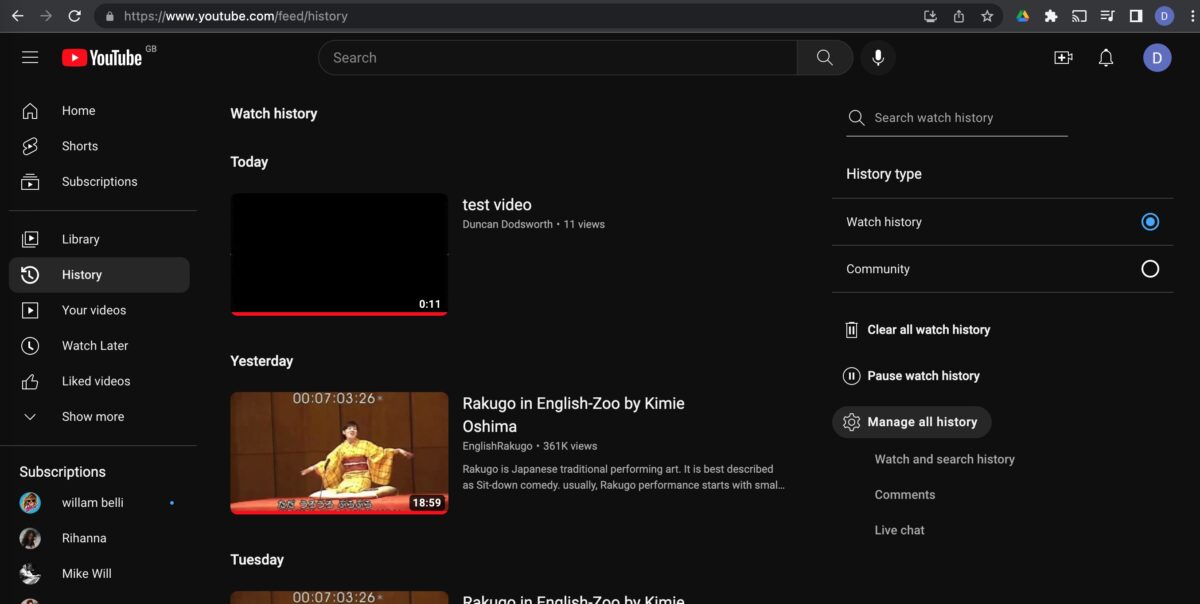This screenshot has height=604, width=1200.
Task: Expand Show more in the sidebar
Action: [99, 417]
